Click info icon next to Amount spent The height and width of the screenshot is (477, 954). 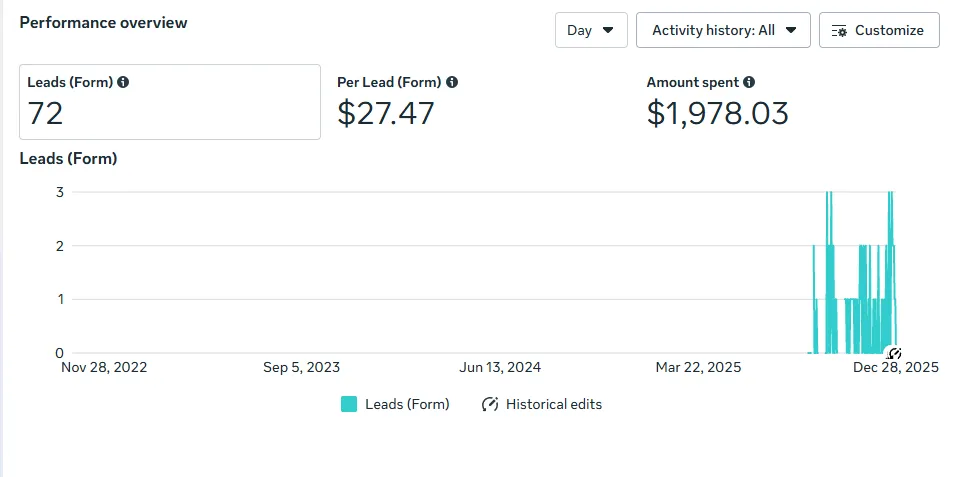click(x=749, y=83)
